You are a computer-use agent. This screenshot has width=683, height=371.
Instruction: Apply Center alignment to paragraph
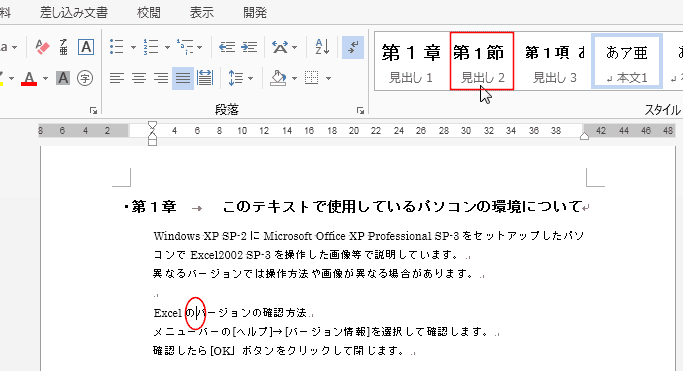[139, 78]
